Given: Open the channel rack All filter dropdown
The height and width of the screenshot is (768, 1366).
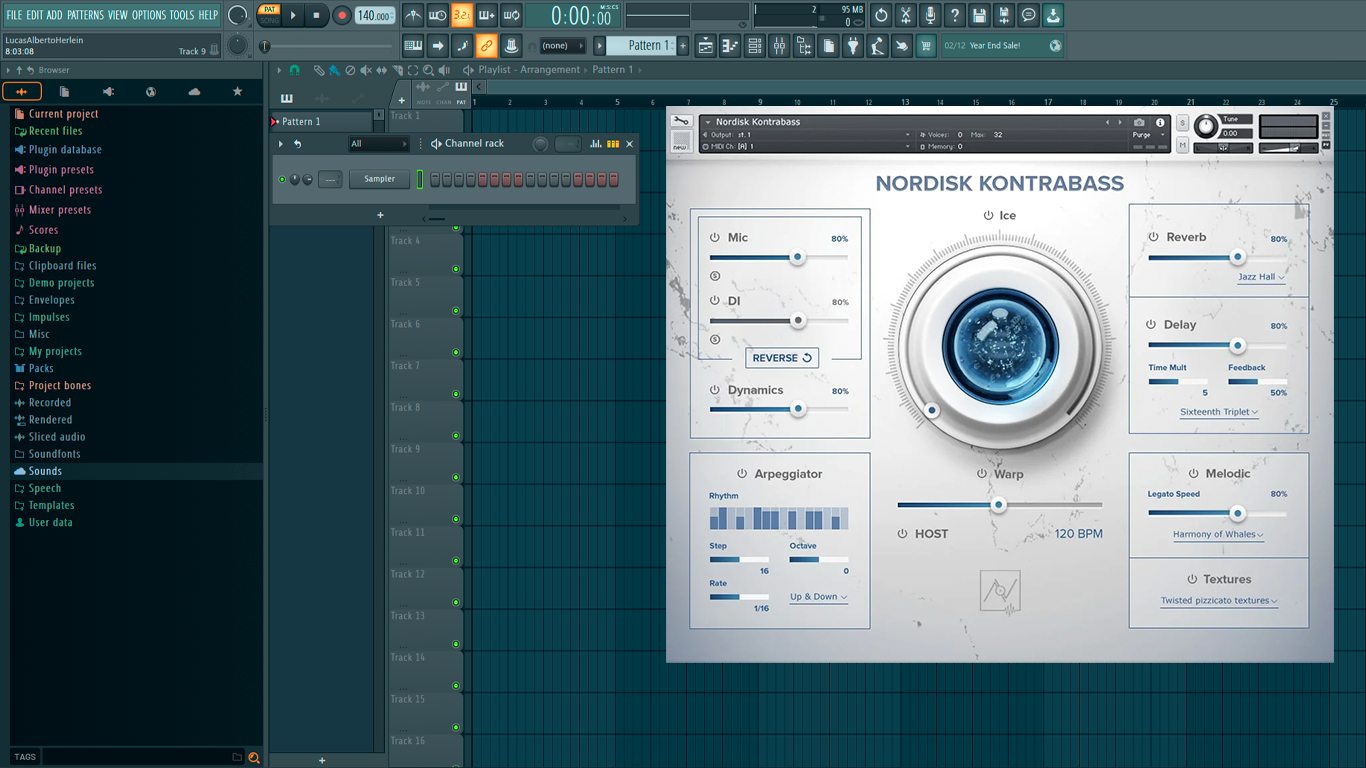Looking at the screenshot, I should [x=378, y=144].
